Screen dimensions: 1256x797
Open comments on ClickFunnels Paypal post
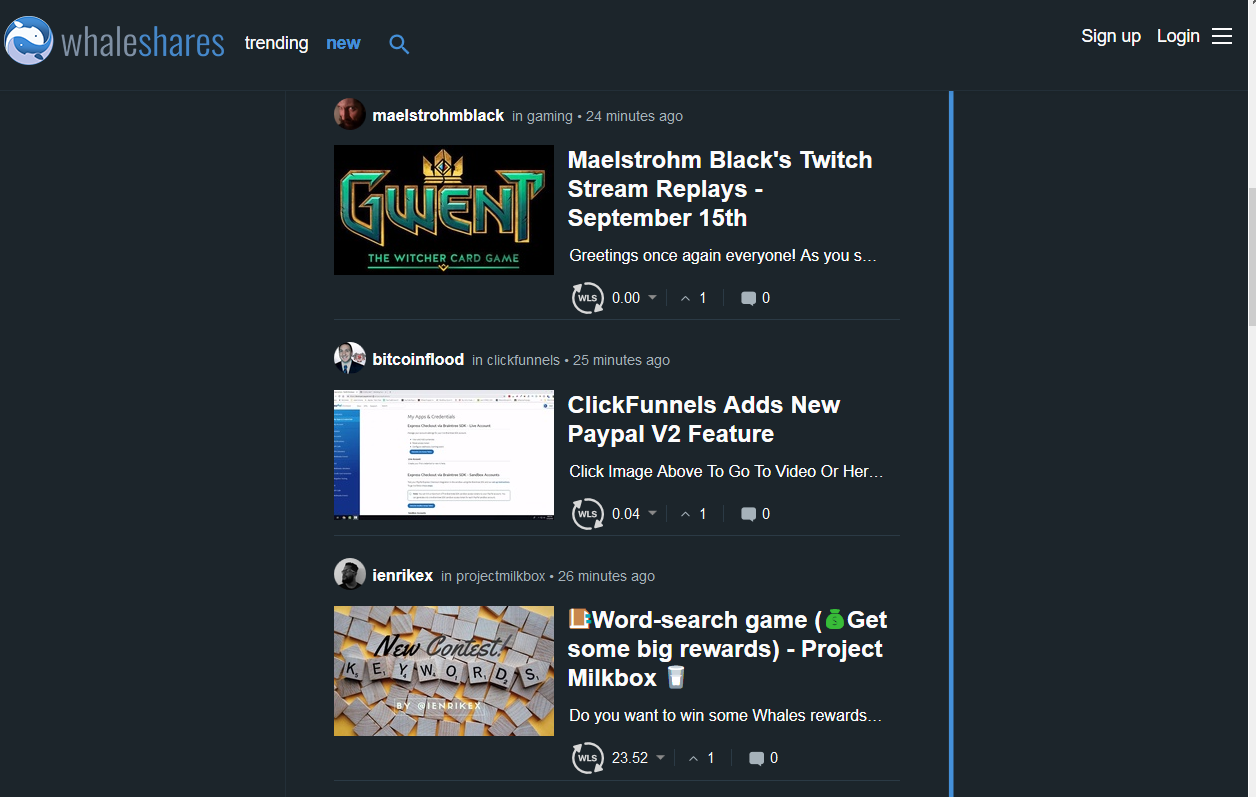(x=748, y=514)
